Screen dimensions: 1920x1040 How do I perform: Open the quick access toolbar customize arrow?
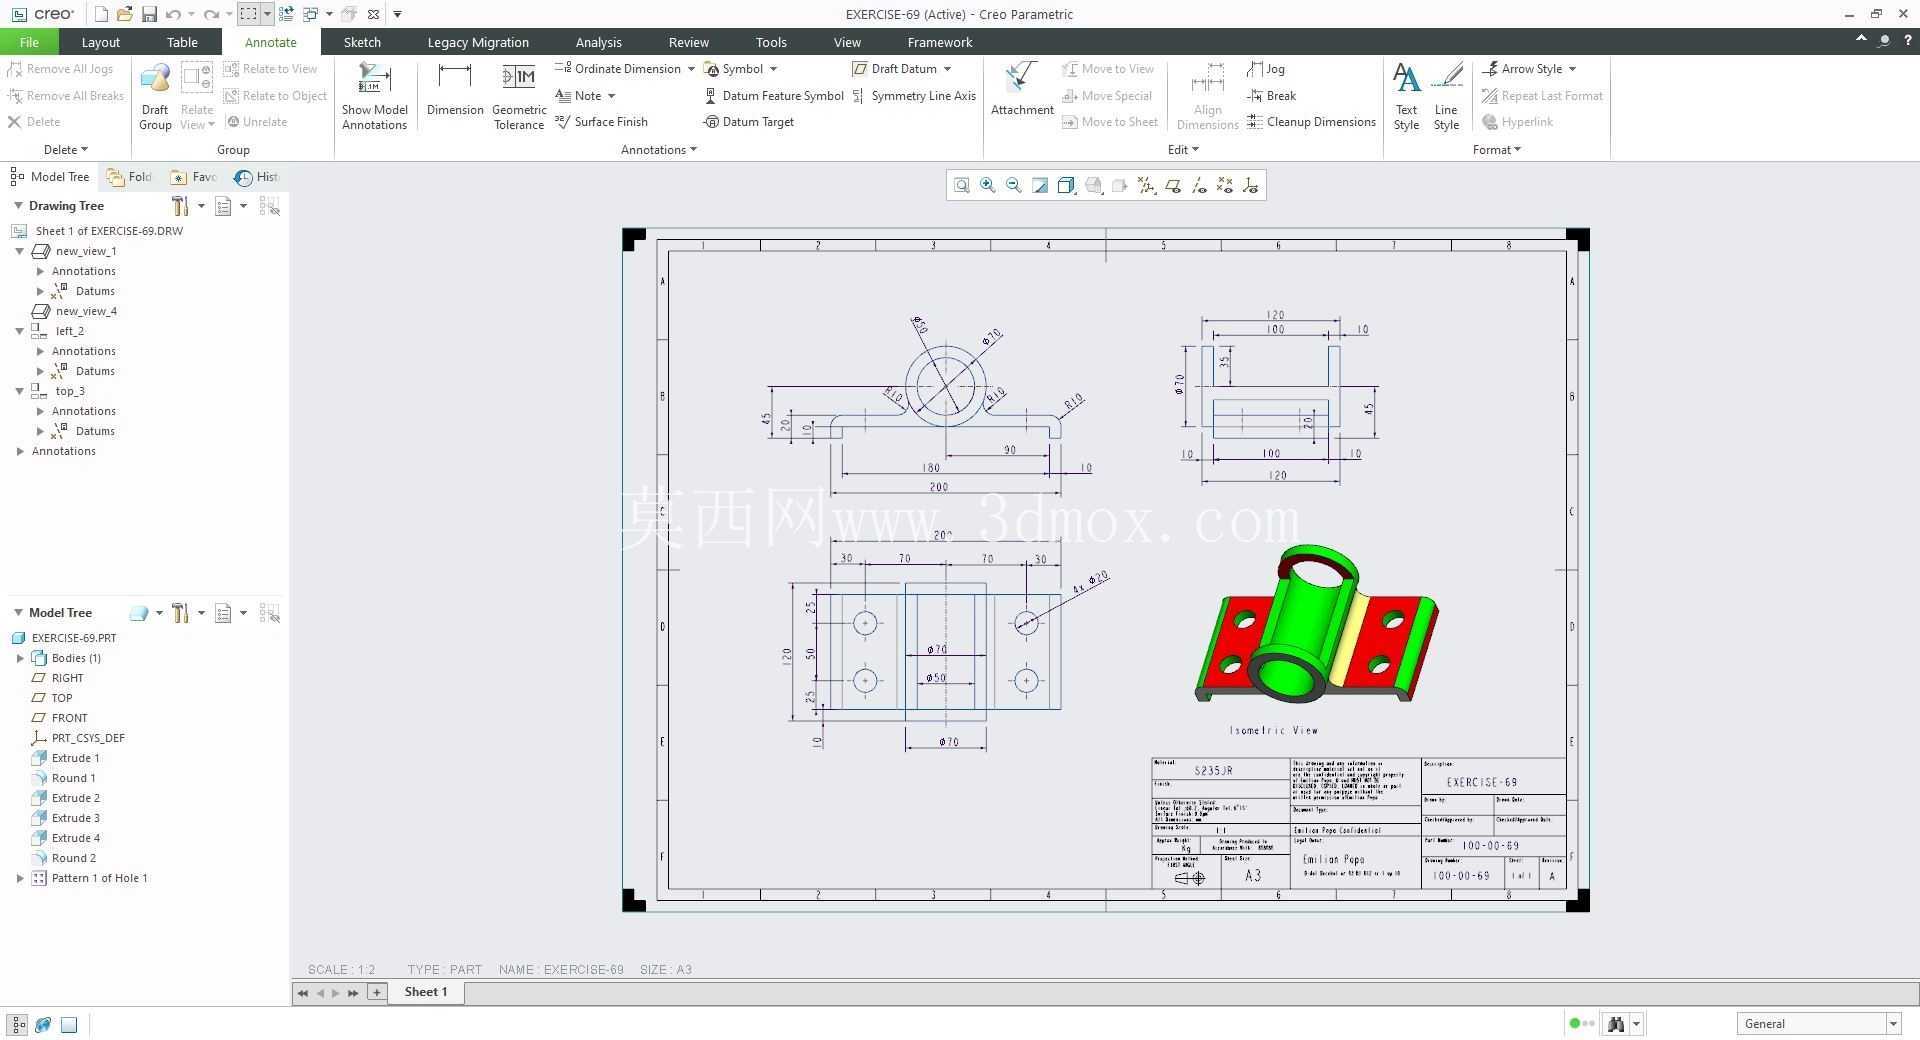(x=397, y=14)
